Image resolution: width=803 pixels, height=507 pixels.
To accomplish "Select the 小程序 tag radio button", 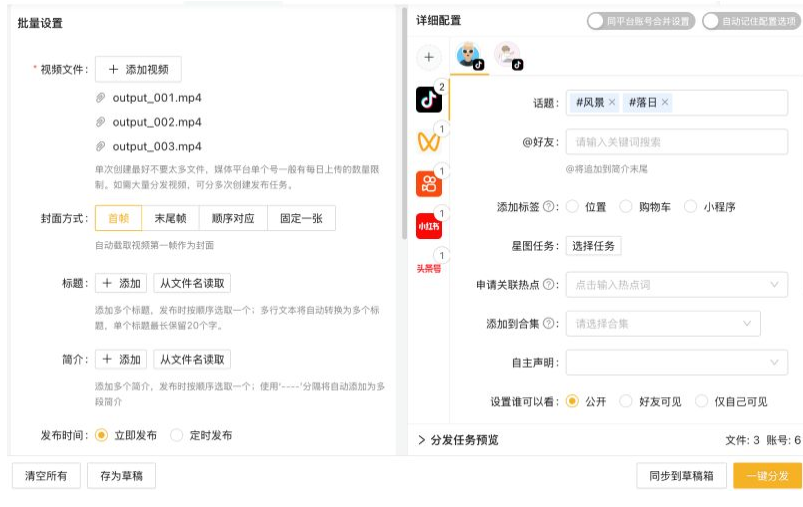I will [x=690, y=206].
